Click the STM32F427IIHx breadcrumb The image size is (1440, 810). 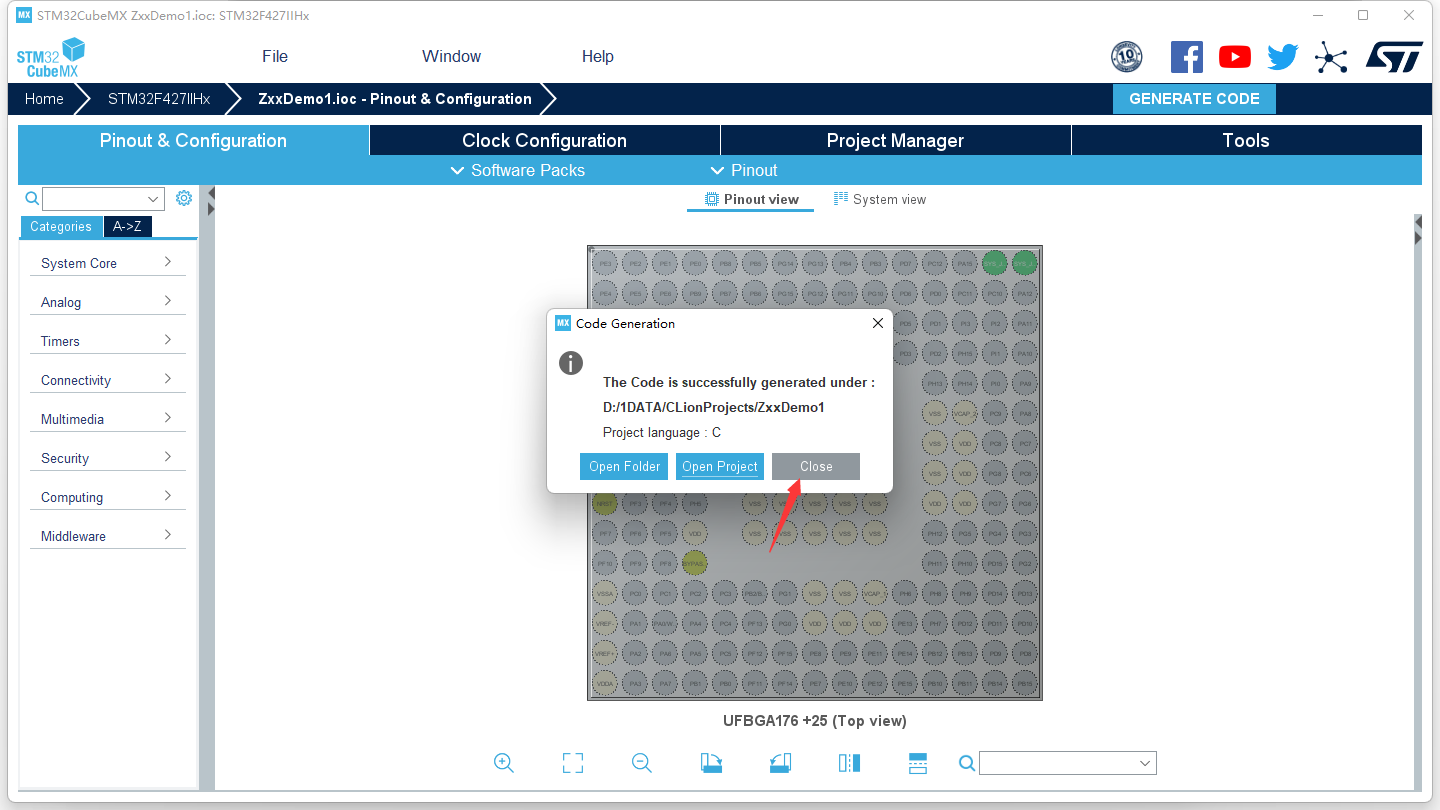coord(159,99)
